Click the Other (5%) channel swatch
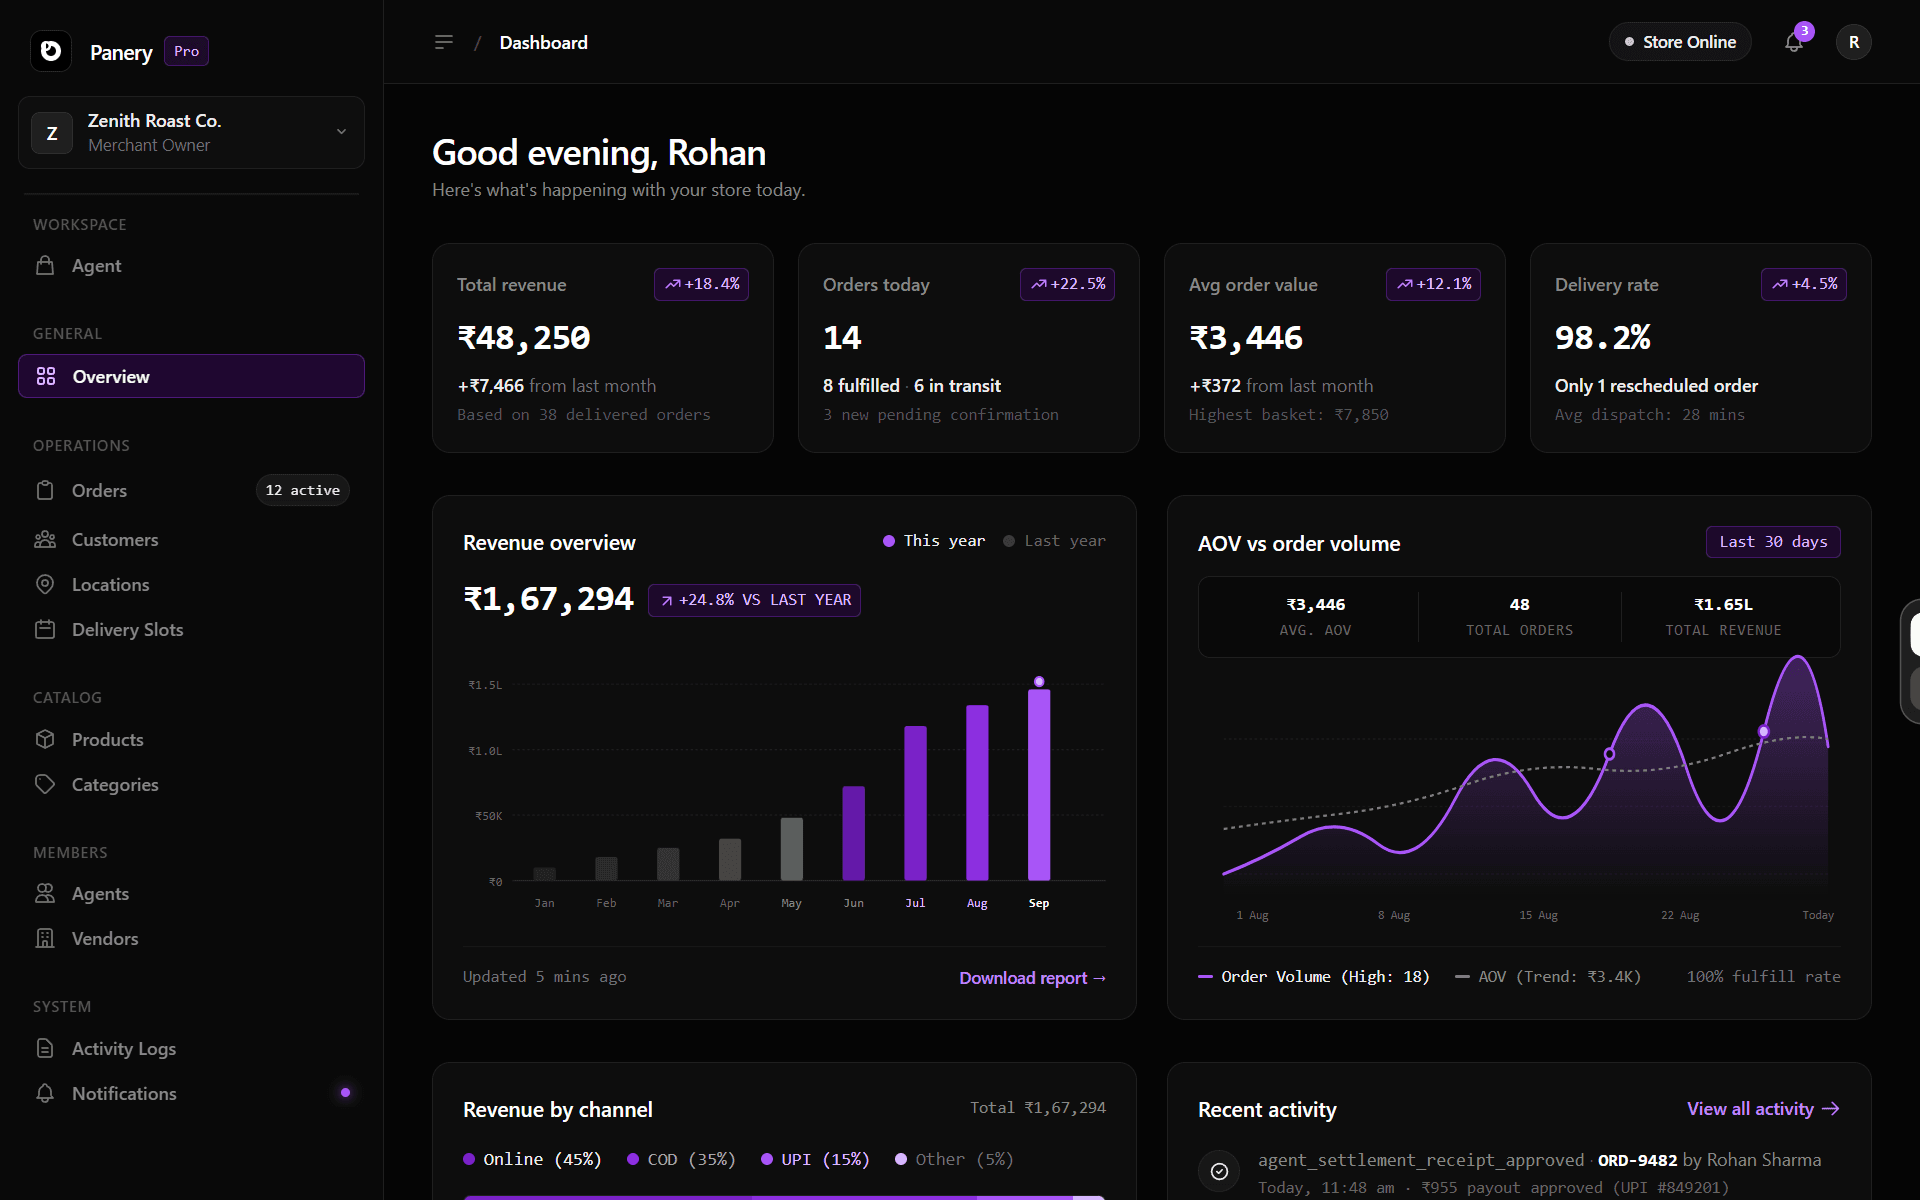Viewport: 1920px width, 1200px height. click(x=901, y=1159)
